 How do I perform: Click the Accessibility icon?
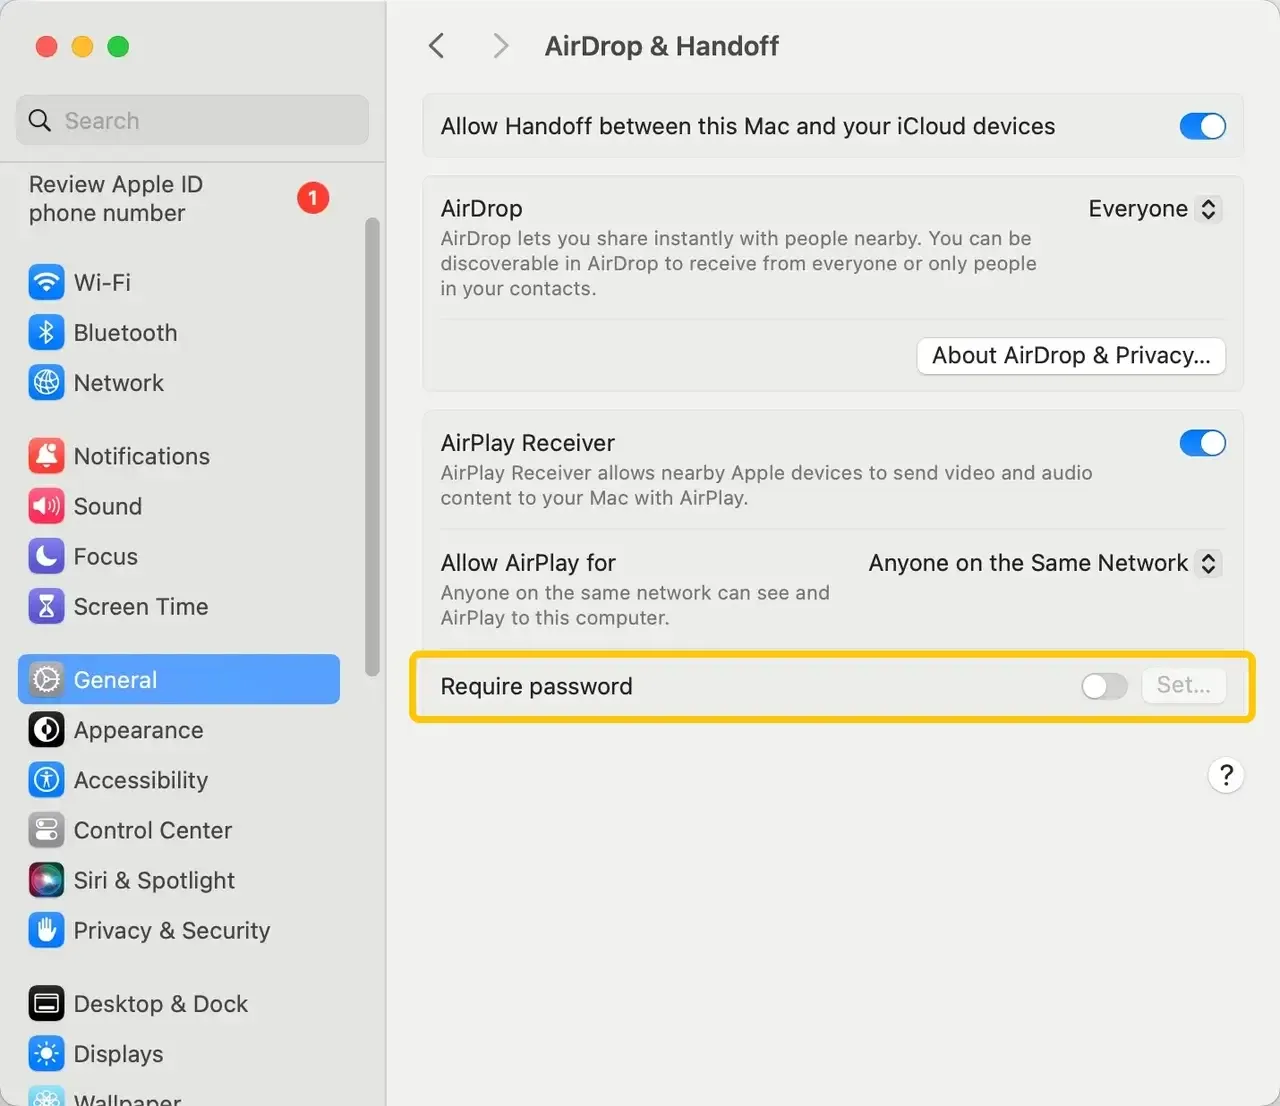(46, 780)
